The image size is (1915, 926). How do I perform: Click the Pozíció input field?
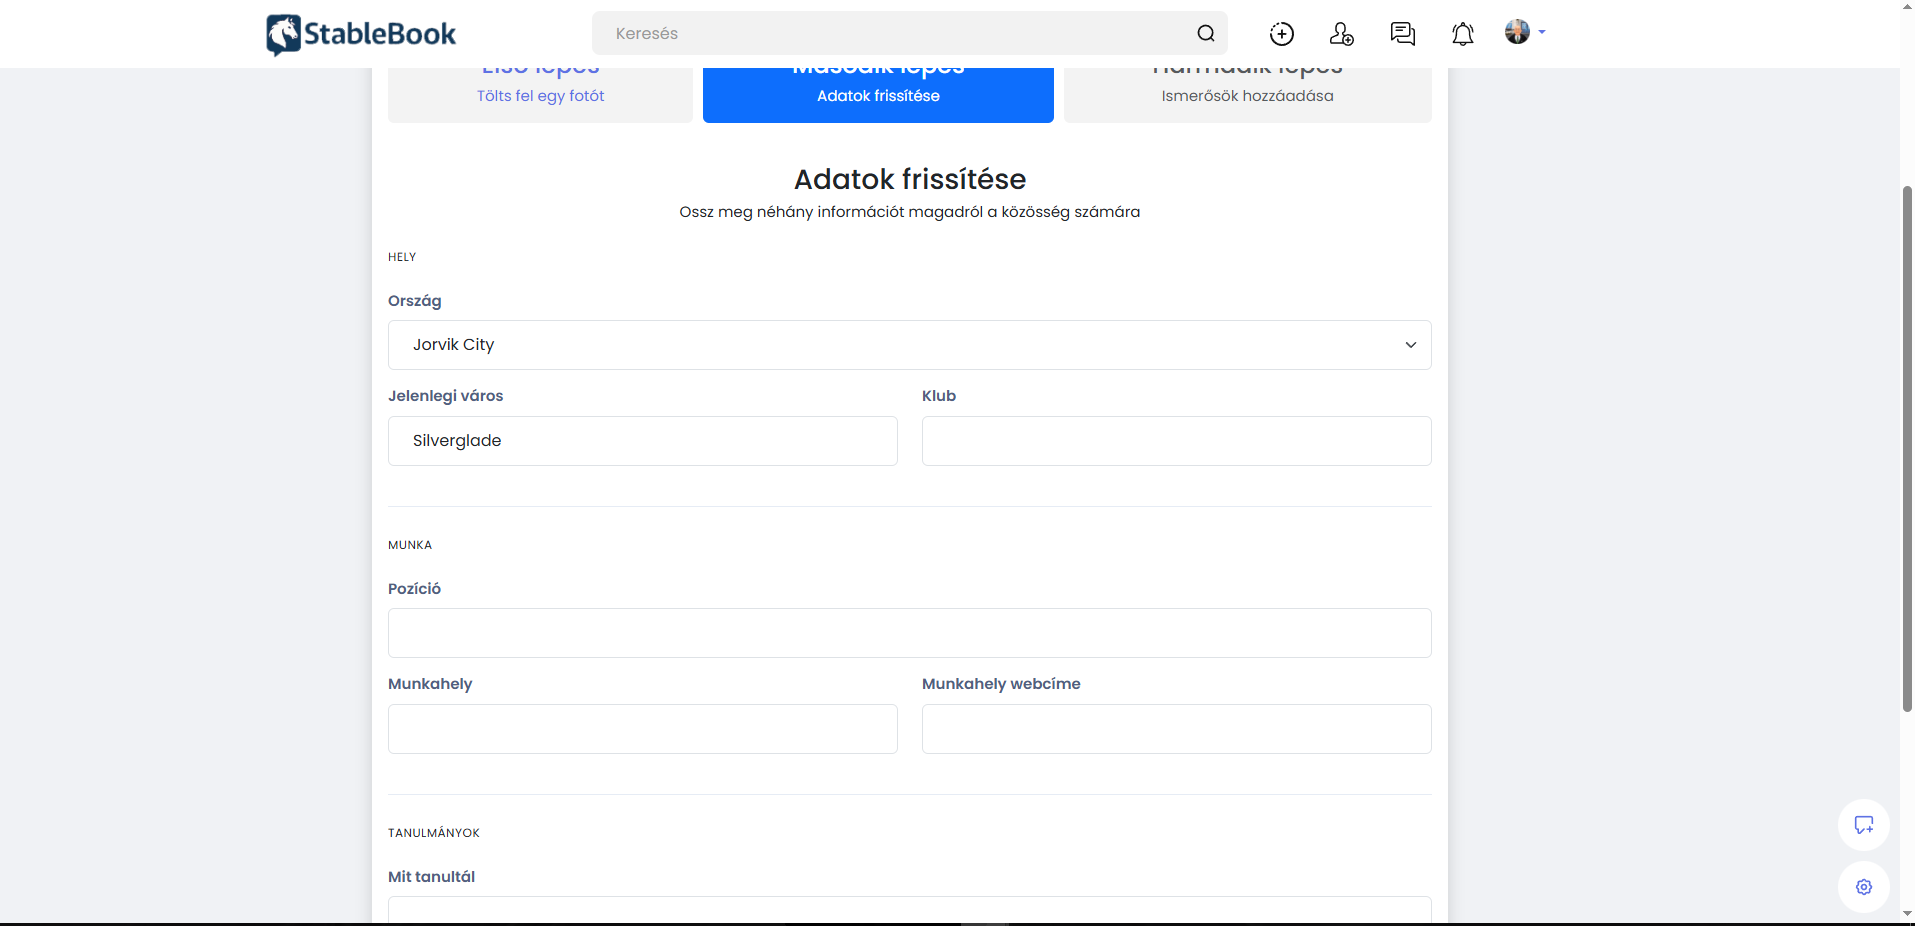(909, 633)
